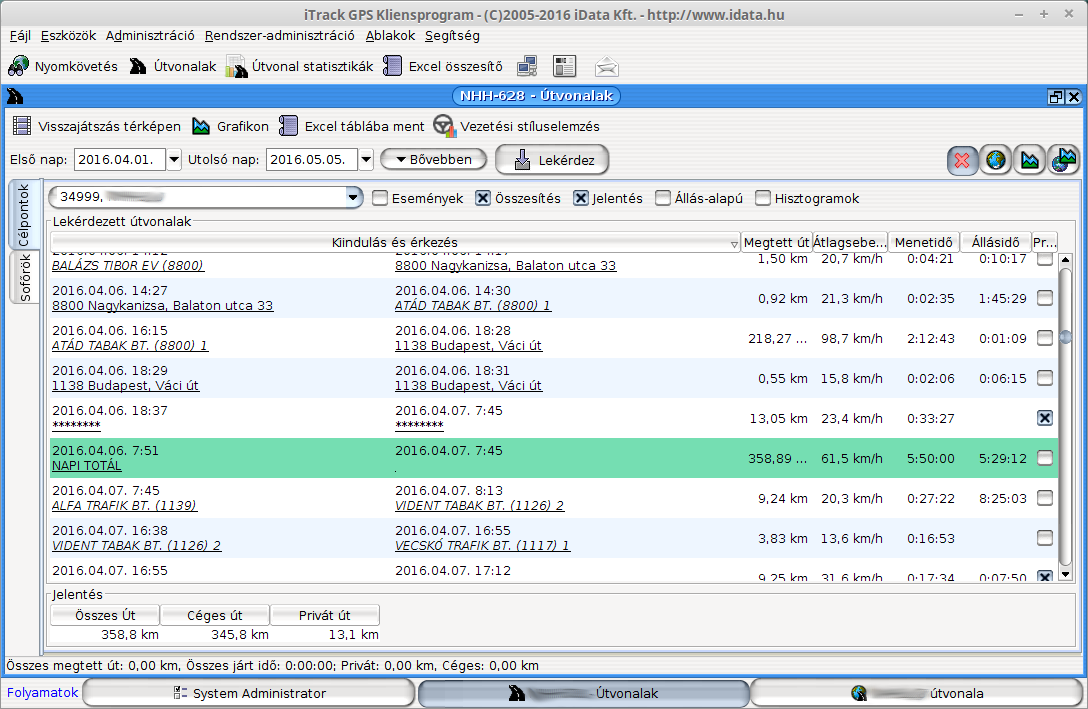Start Visszajátszás térképen playback
The image size is (1088, 709).
pos(97,127)
